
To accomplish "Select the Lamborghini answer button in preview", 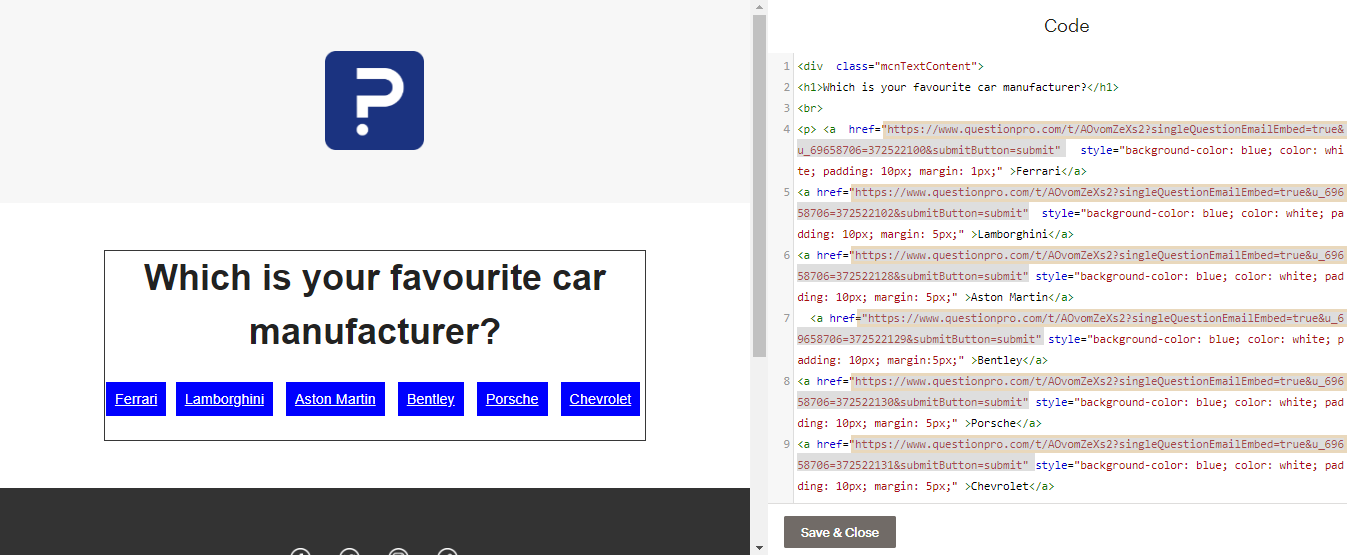I will click(x=224, y=399).
